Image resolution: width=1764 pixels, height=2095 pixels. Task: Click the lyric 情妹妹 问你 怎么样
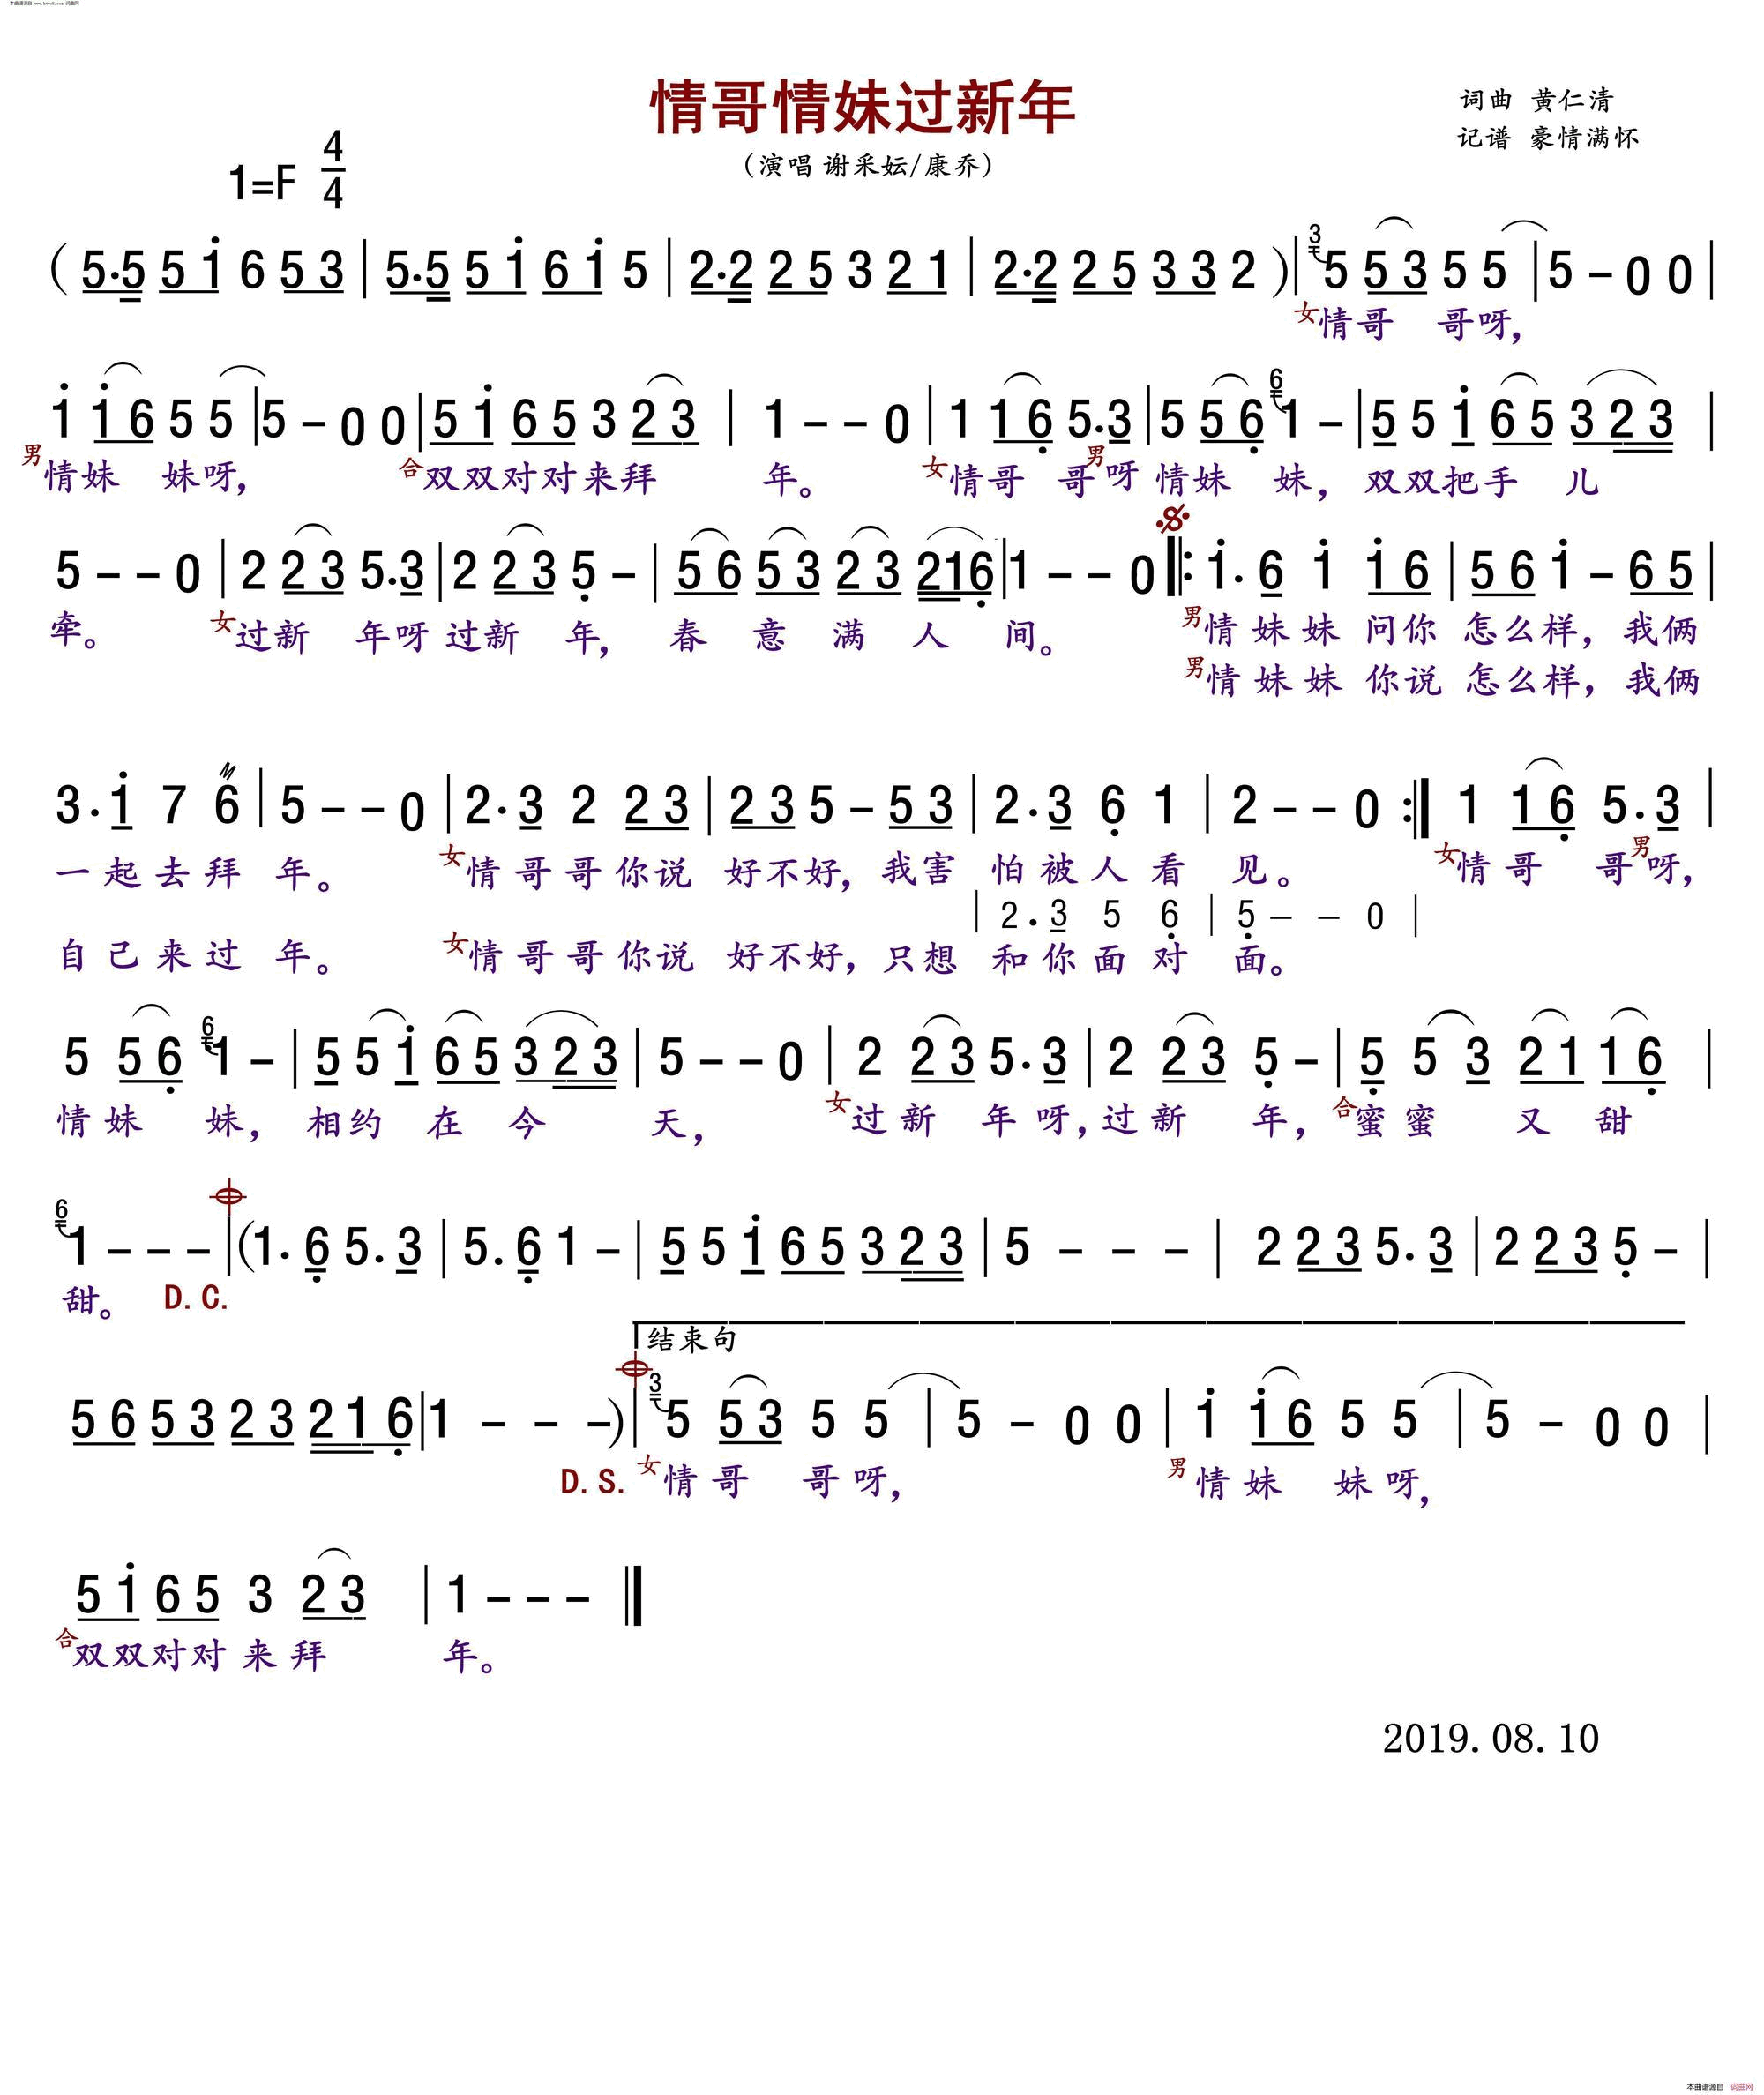click(1401, 629)
